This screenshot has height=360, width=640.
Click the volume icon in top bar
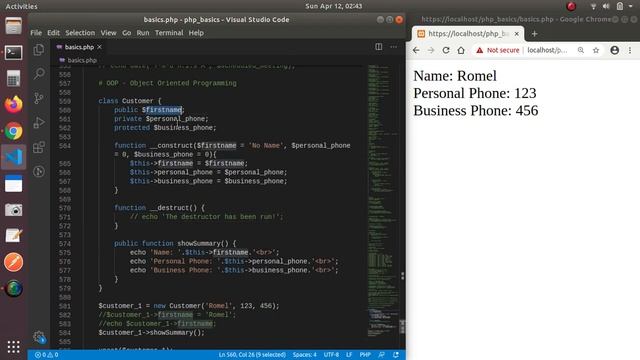(x=606, y=6)
